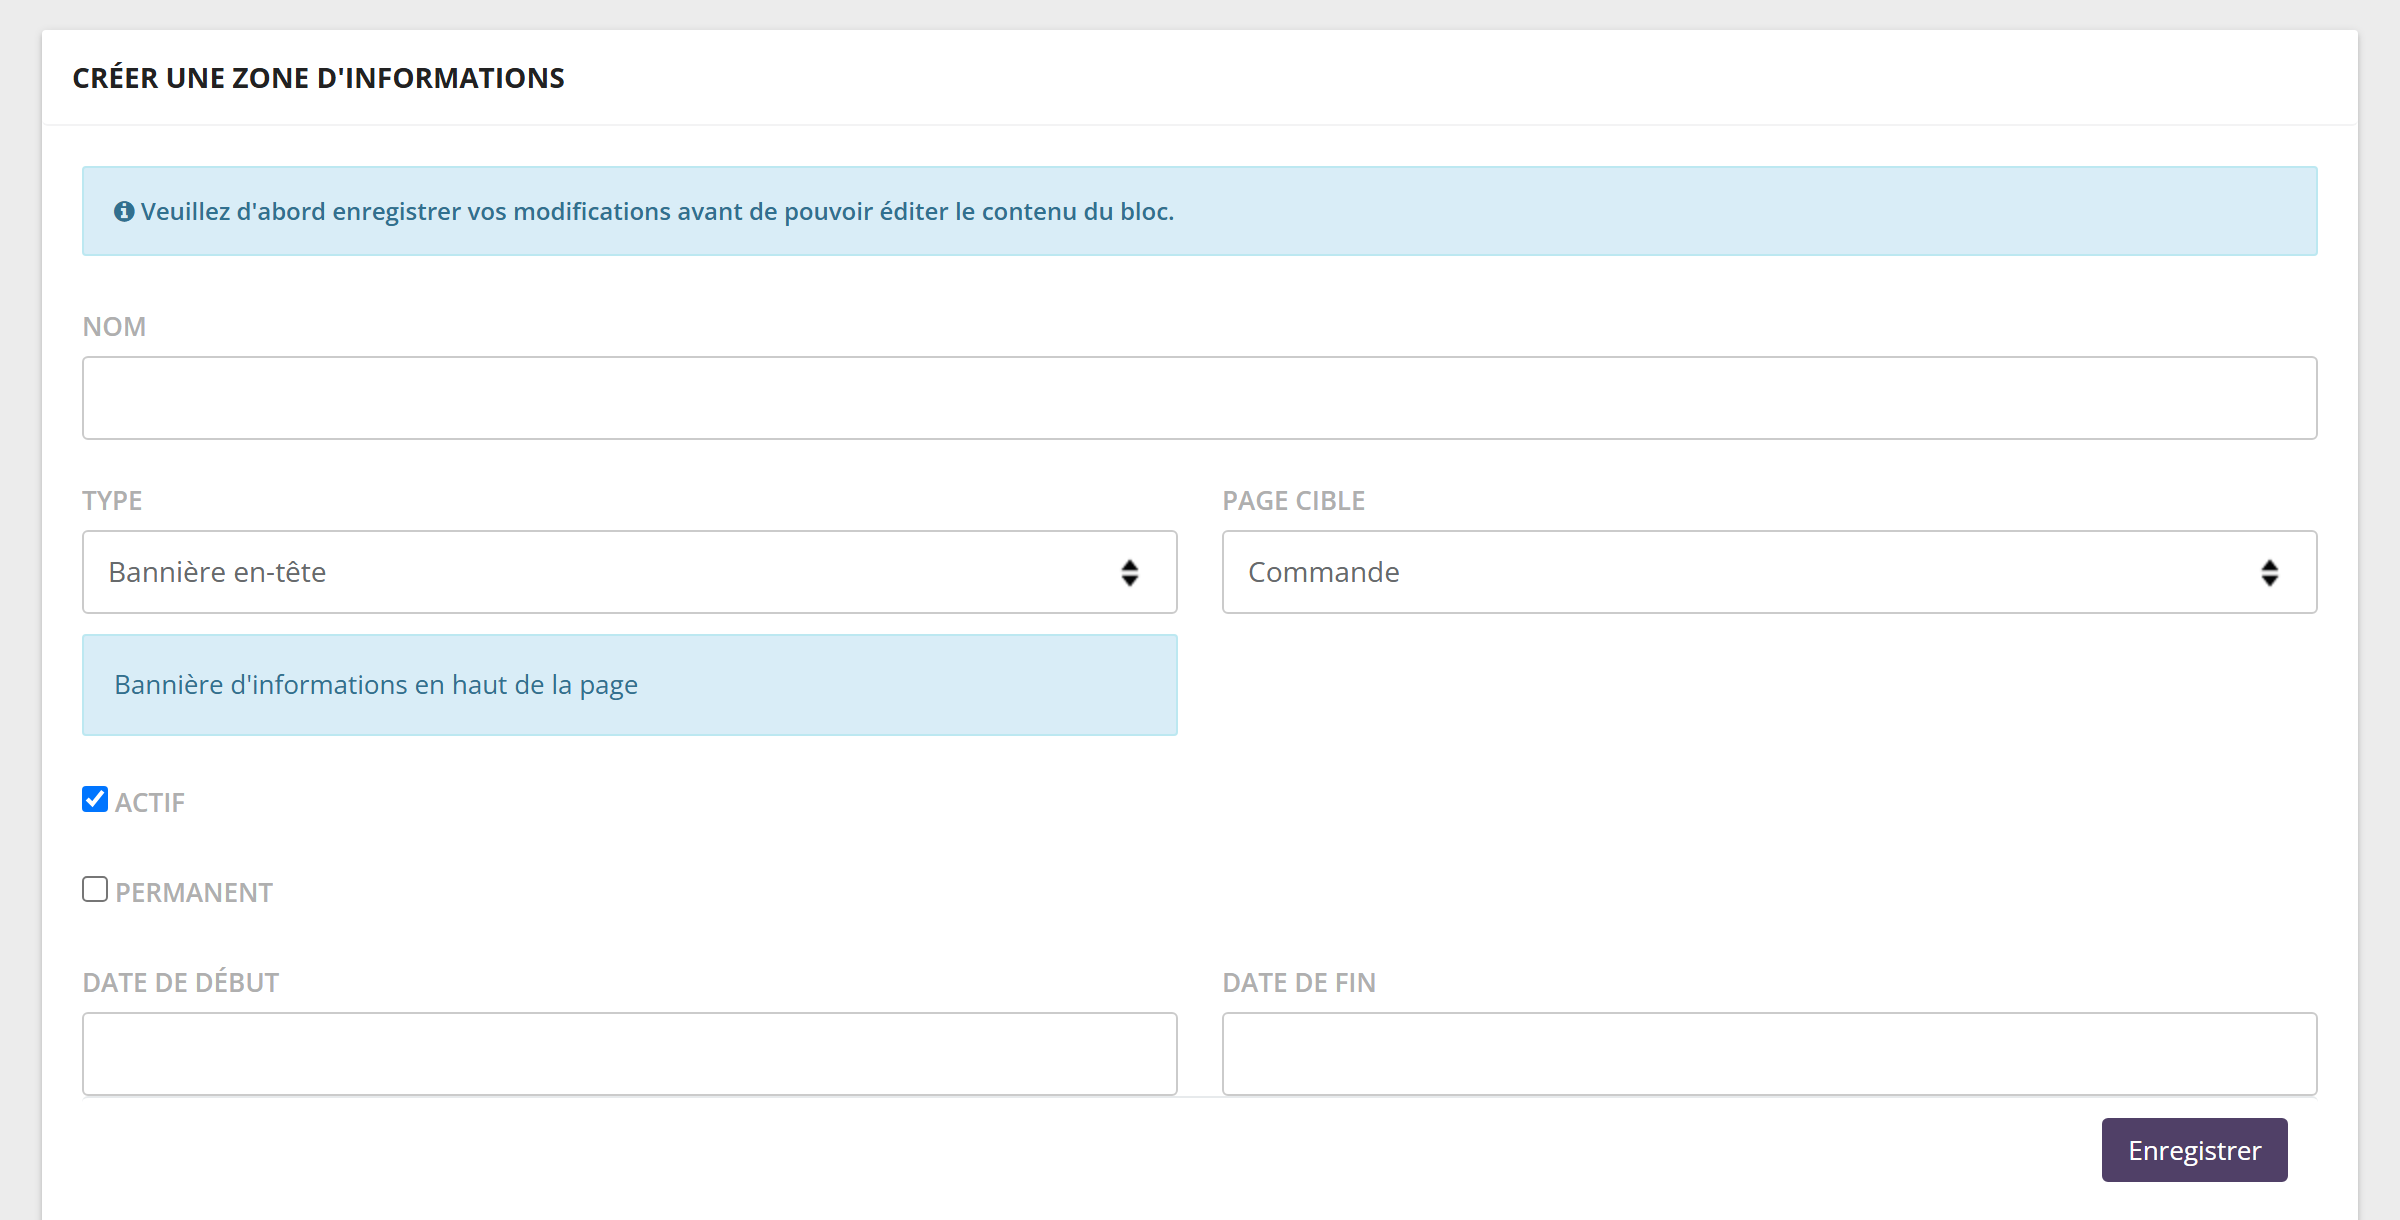The height and width of the screenshot is (1220, 2400).
Task: Click into the Date de début field
Action: coord(630,1054)
